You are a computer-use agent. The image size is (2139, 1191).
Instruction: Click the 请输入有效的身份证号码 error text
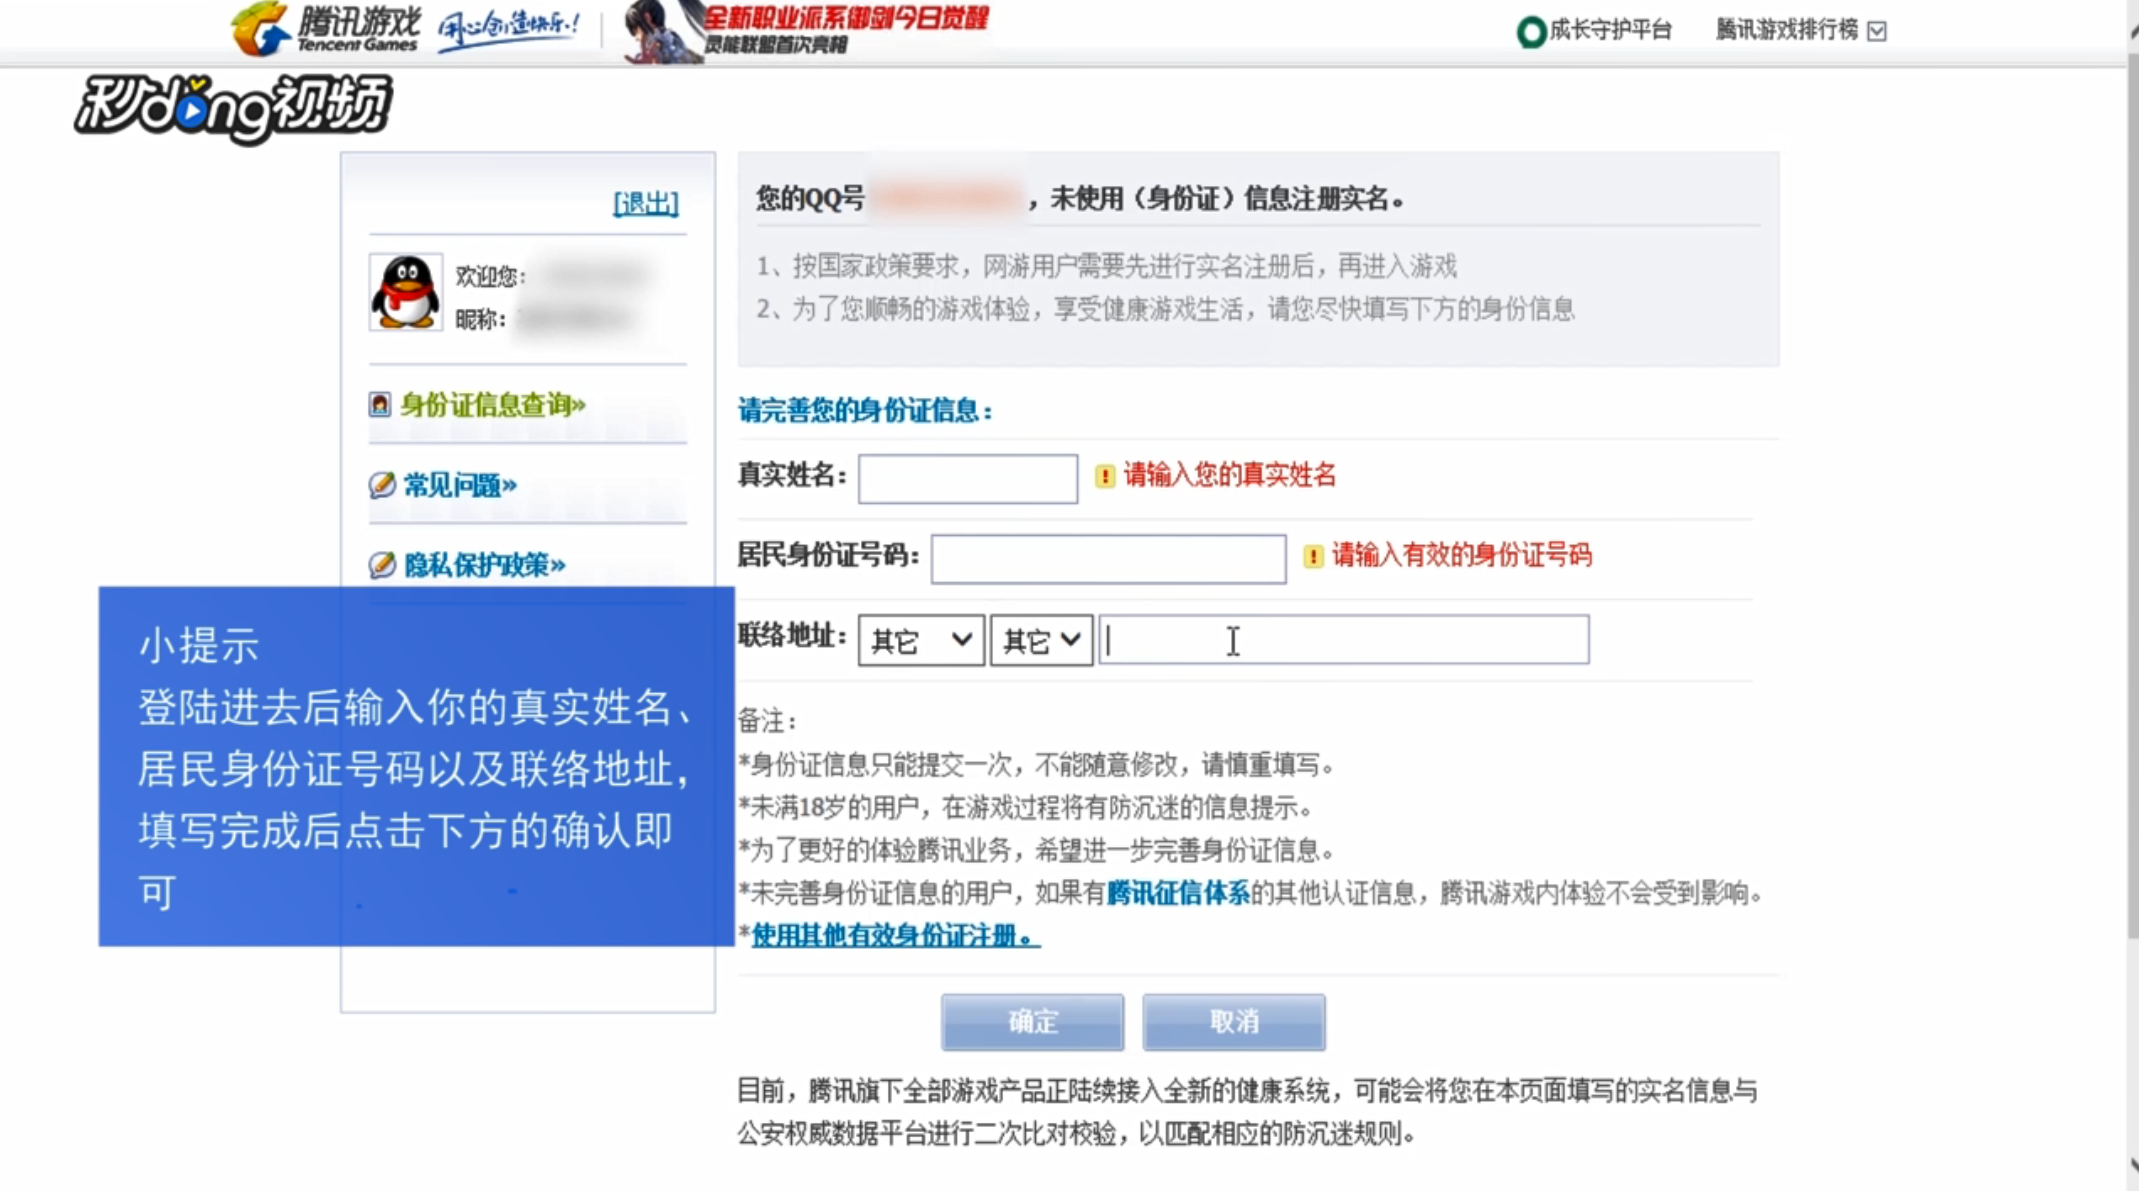click(x=1461, y=555)
